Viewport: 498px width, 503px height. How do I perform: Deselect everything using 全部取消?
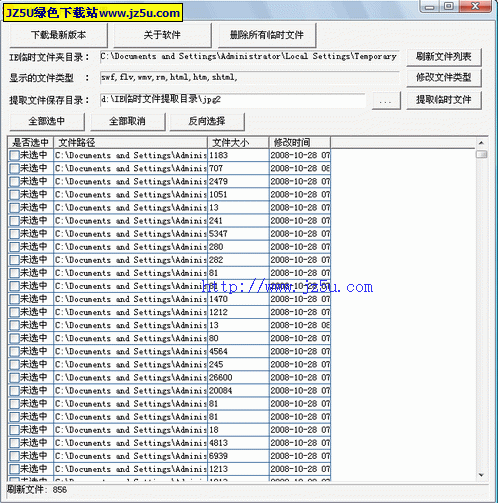(128, 121)
